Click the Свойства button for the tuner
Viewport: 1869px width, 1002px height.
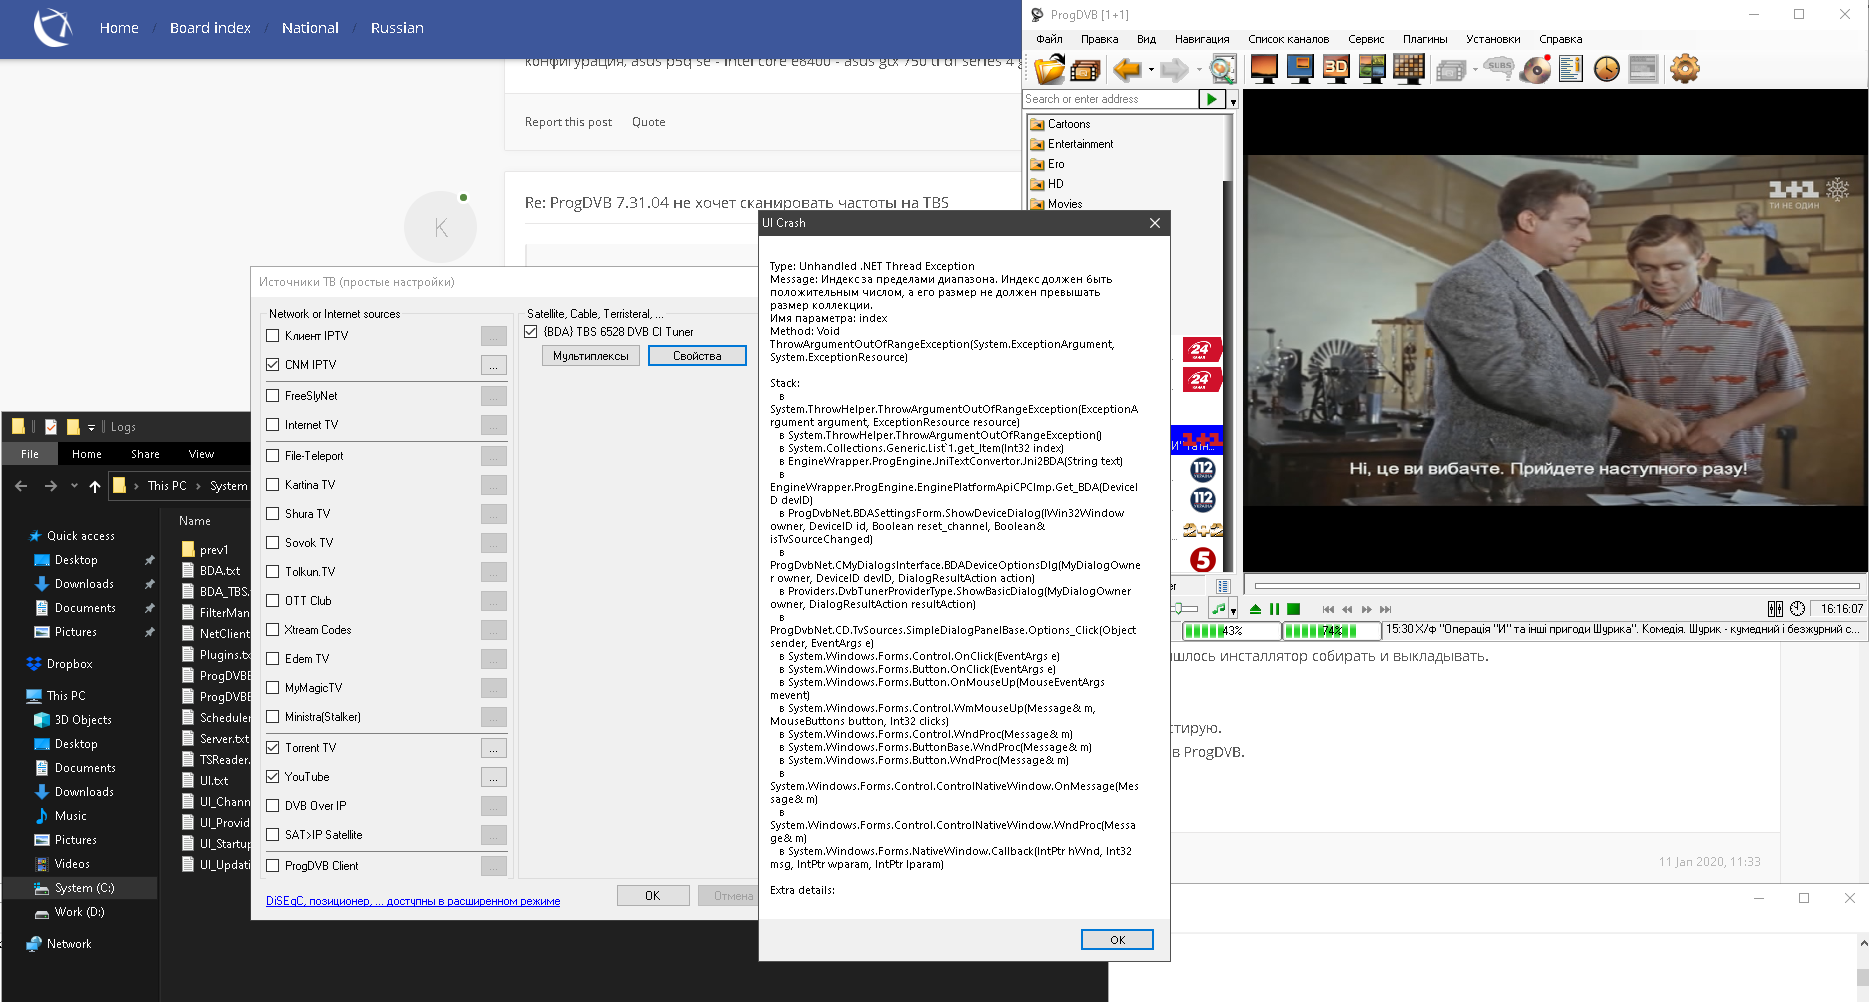coord(697,356)
